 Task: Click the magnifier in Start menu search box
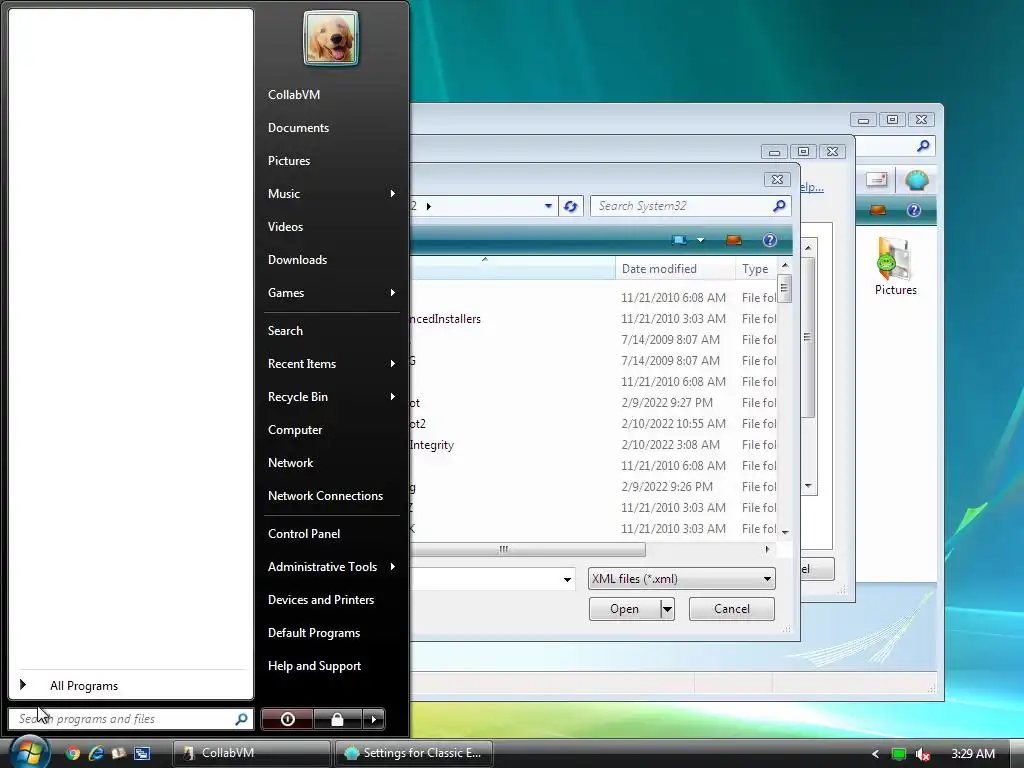(x=241, y=719)
